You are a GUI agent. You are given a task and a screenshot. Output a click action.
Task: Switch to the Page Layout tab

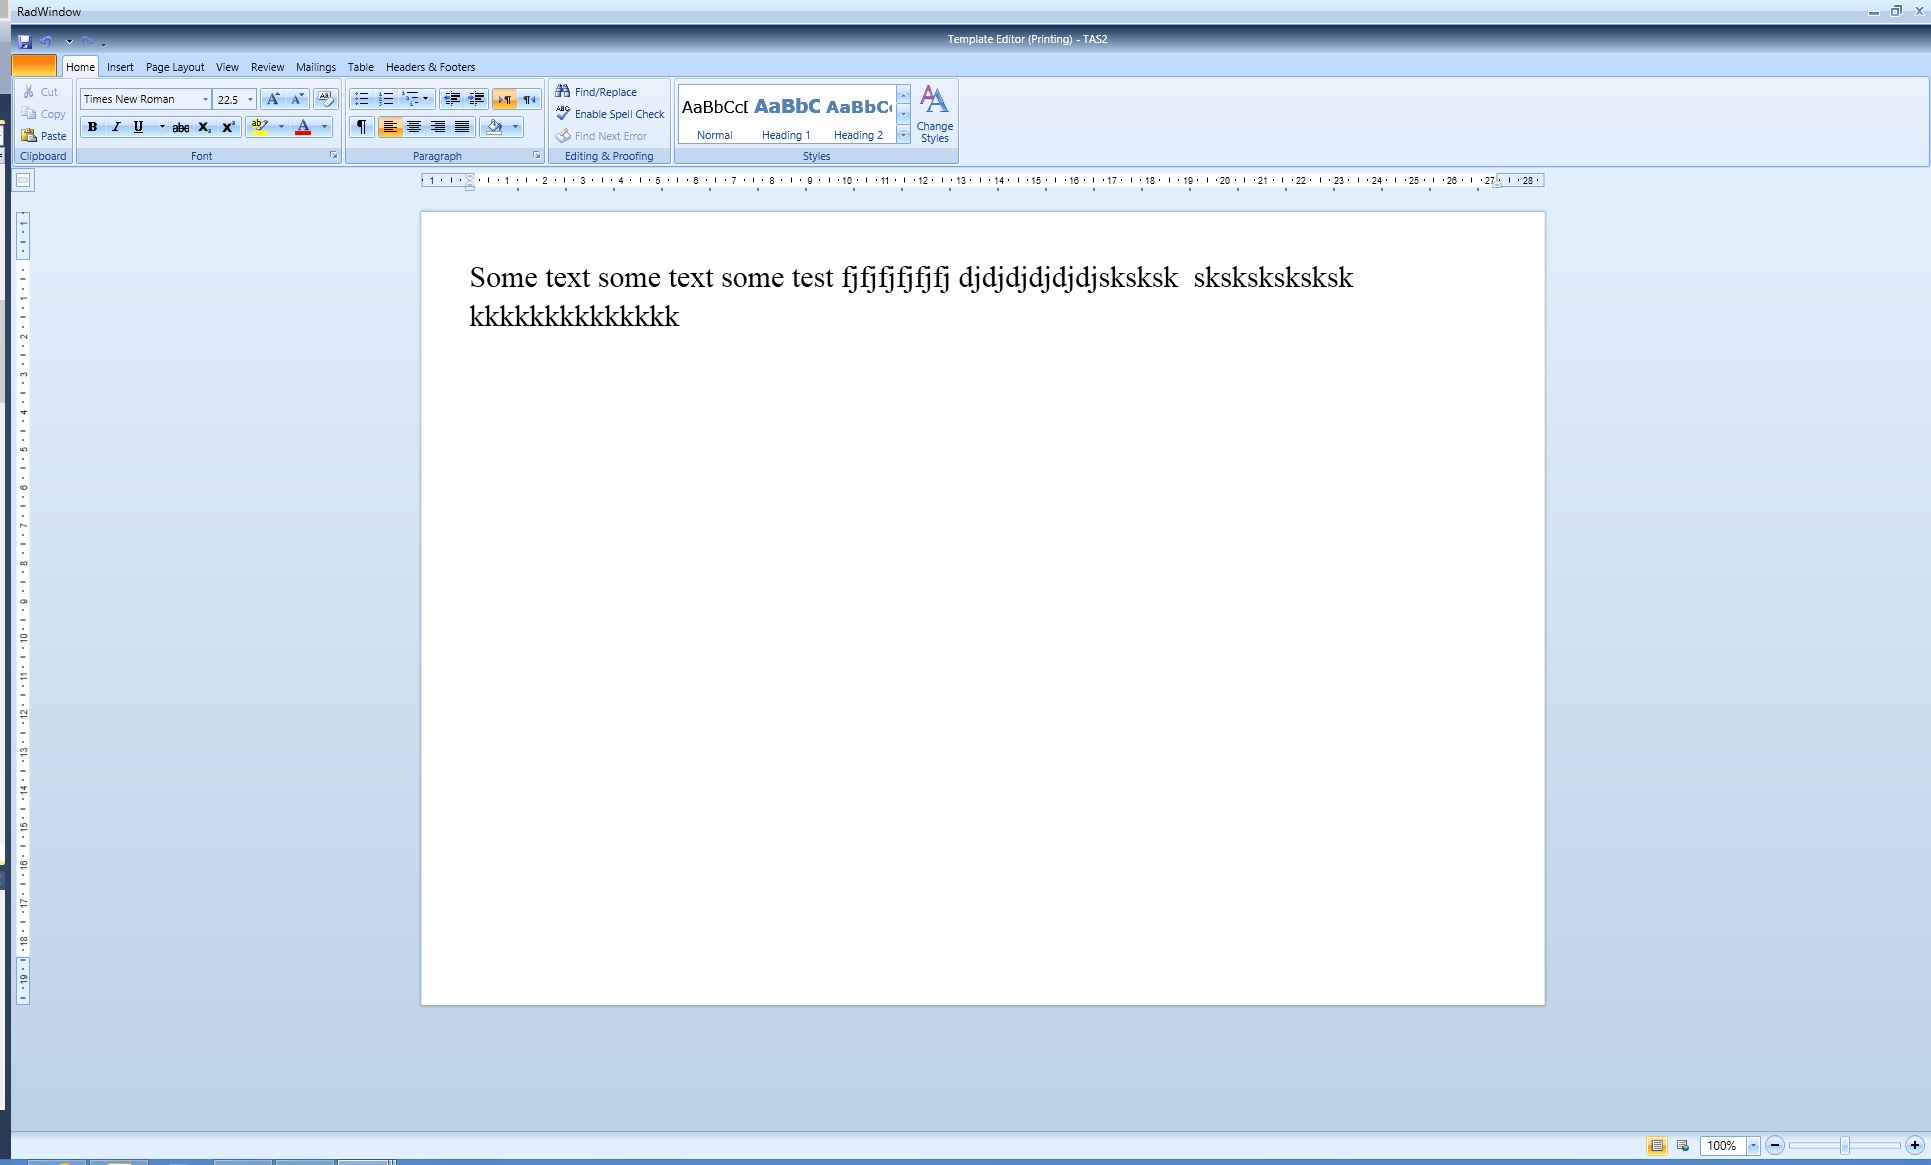click(175, 67)
